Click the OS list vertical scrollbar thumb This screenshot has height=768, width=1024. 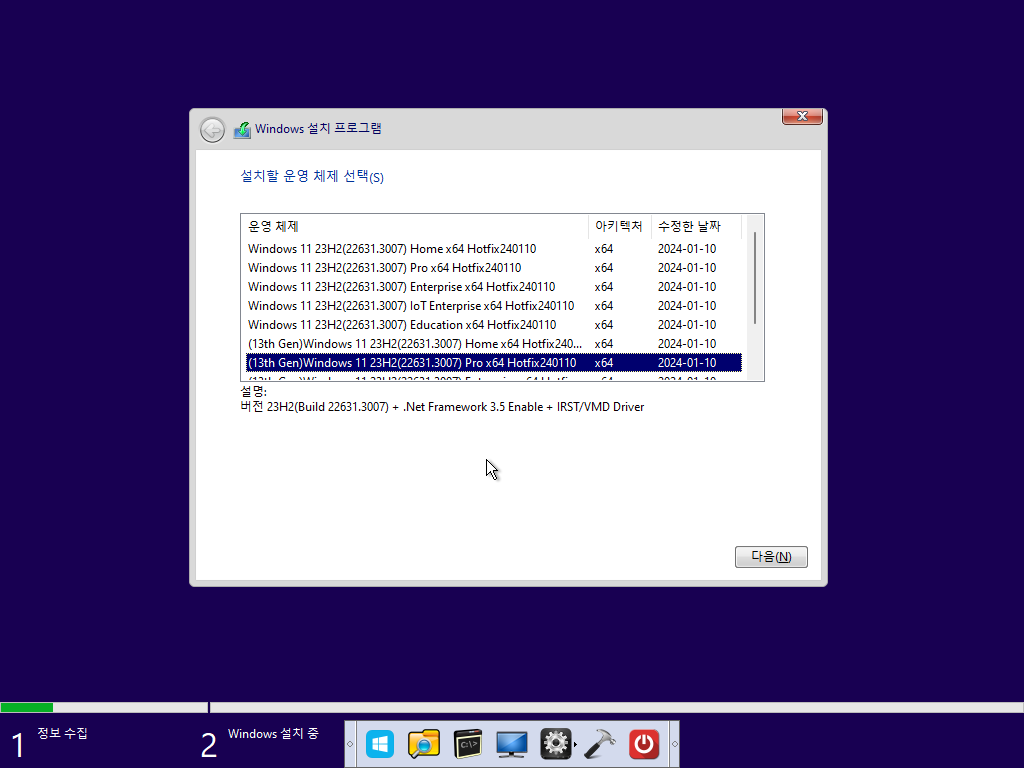pyautogui.click(x=755, y=278)
